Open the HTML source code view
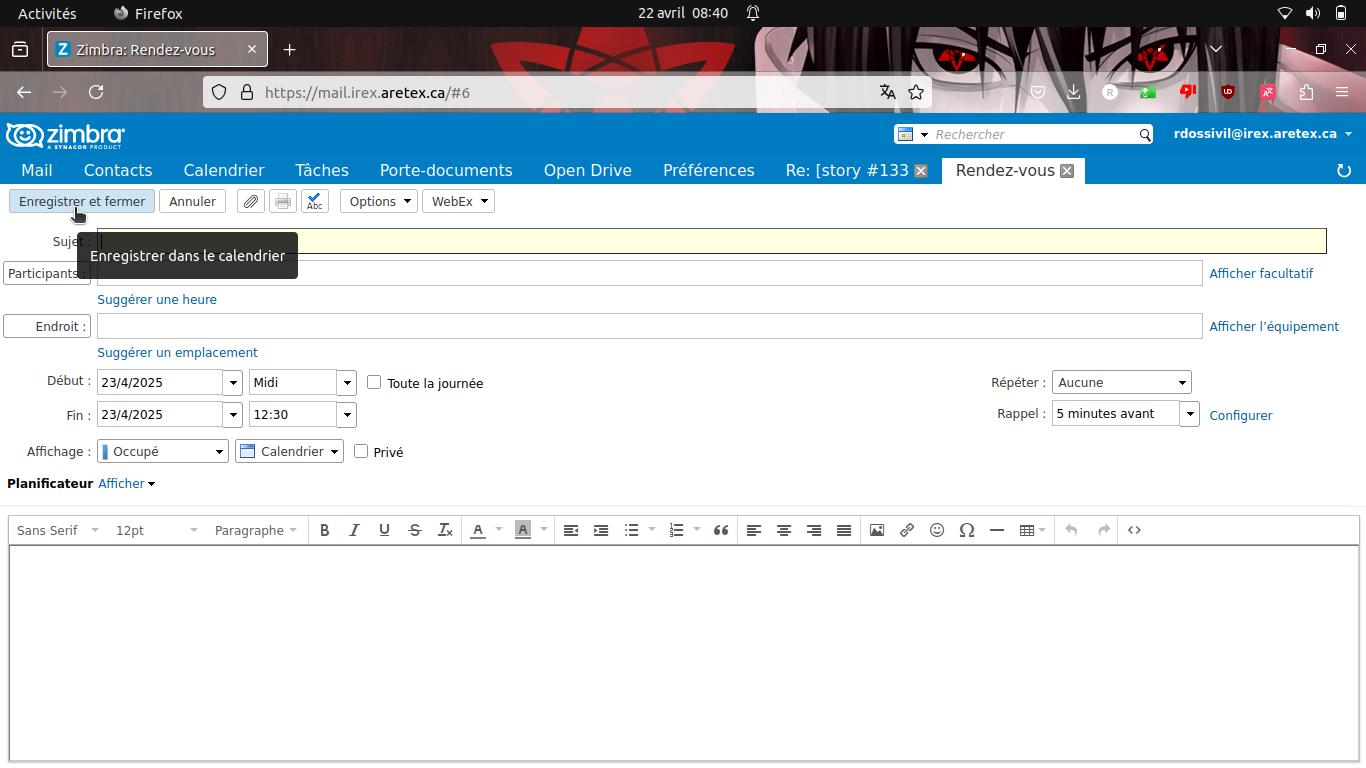 tap(1134, 530)
